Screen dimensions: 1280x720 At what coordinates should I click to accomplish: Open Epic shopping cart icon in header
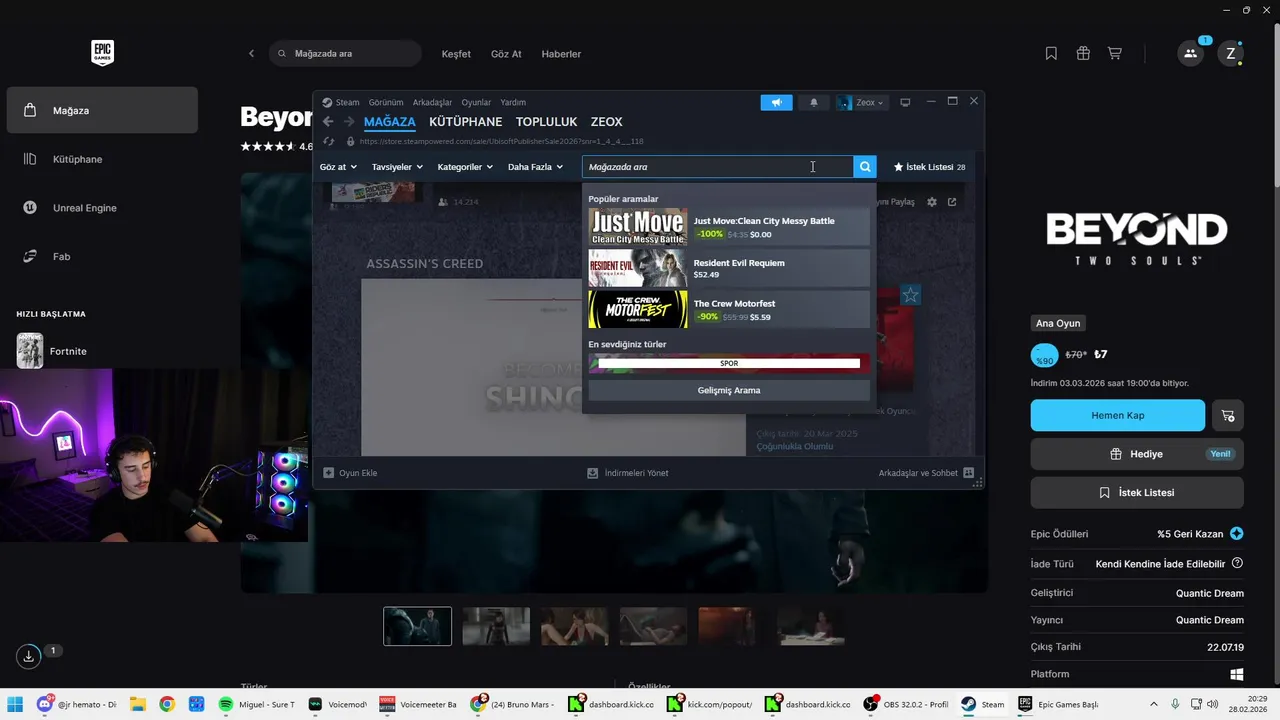point(1114,54)
